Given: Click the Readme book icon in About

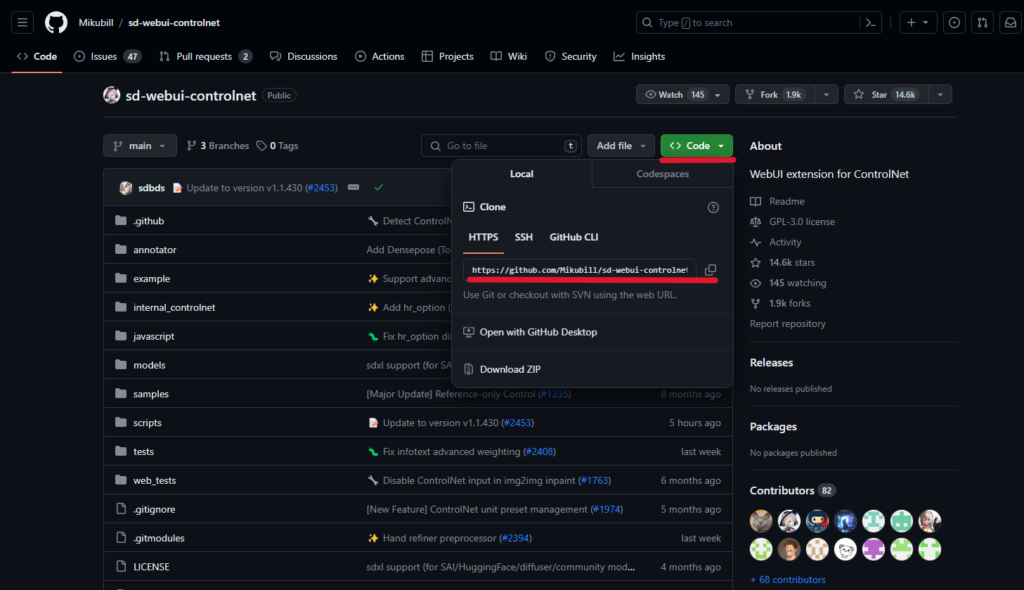Looking at the screenshot, I should (756, 201).
